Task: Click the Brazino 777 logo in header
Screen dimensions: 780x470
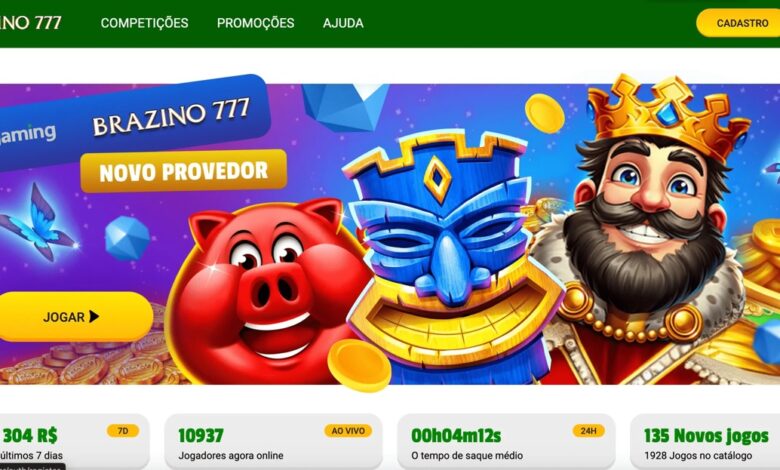Action: click(30, 22)
